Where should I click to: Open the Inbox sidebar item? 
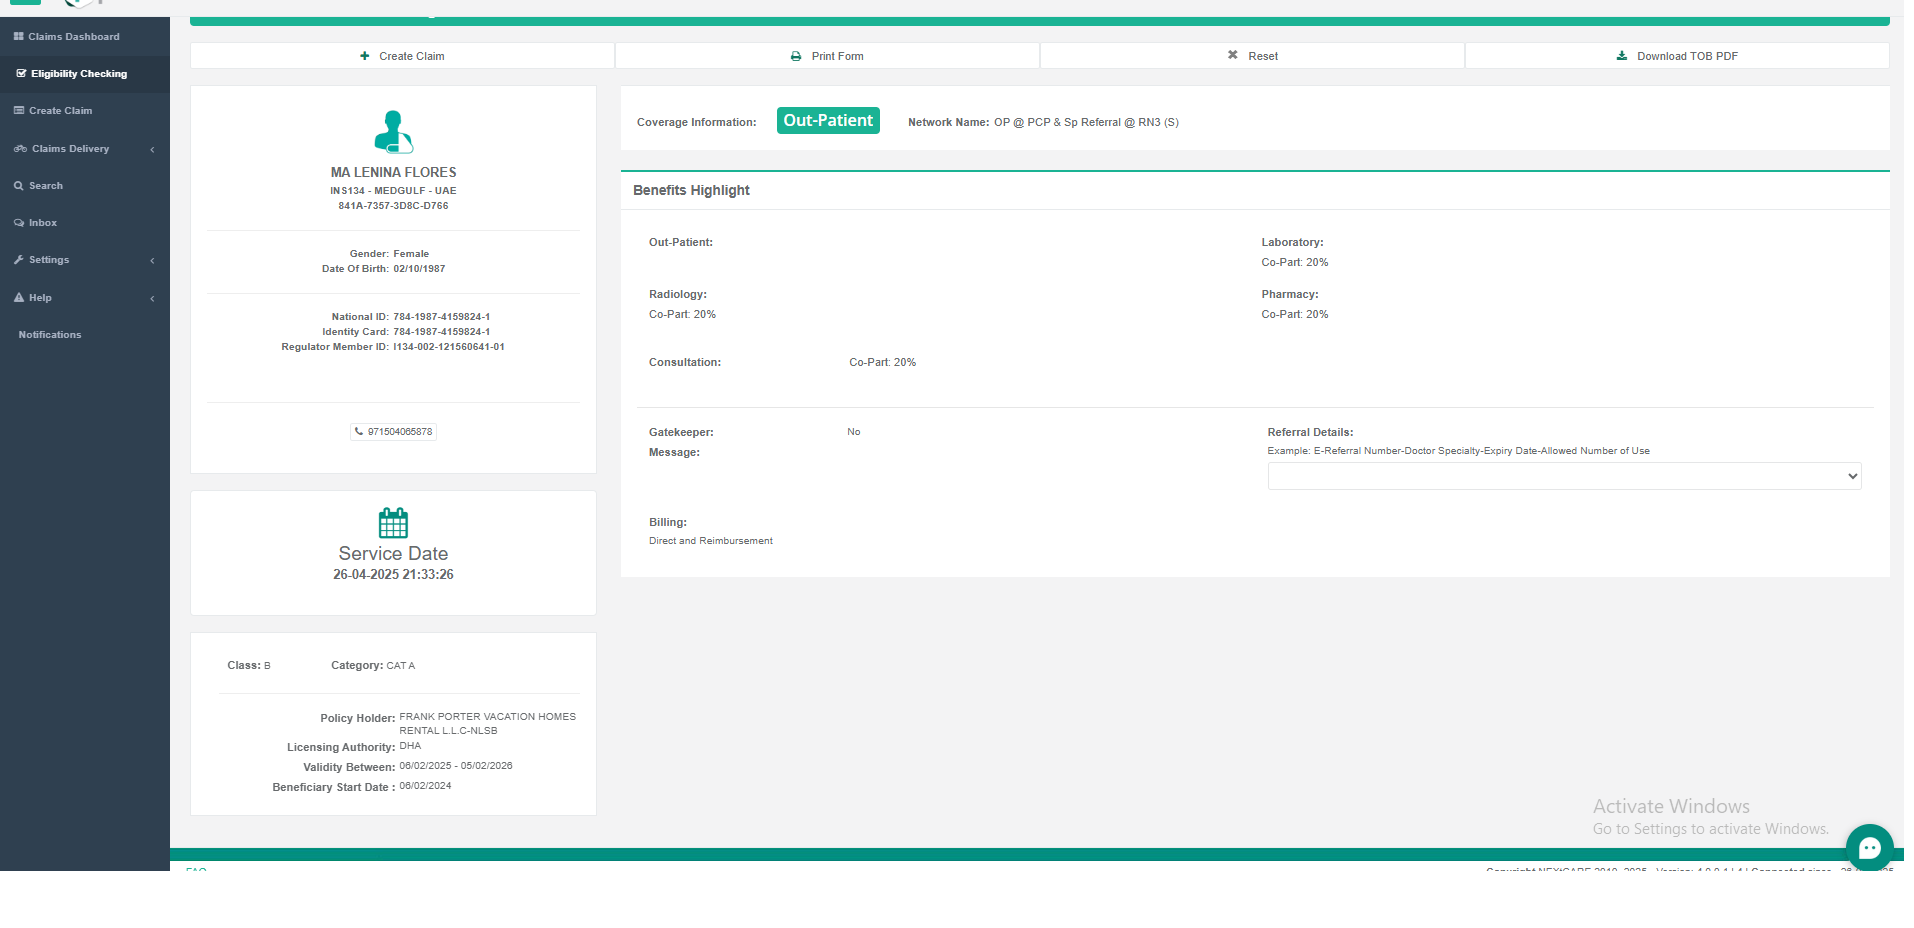(x=42, y=223)
